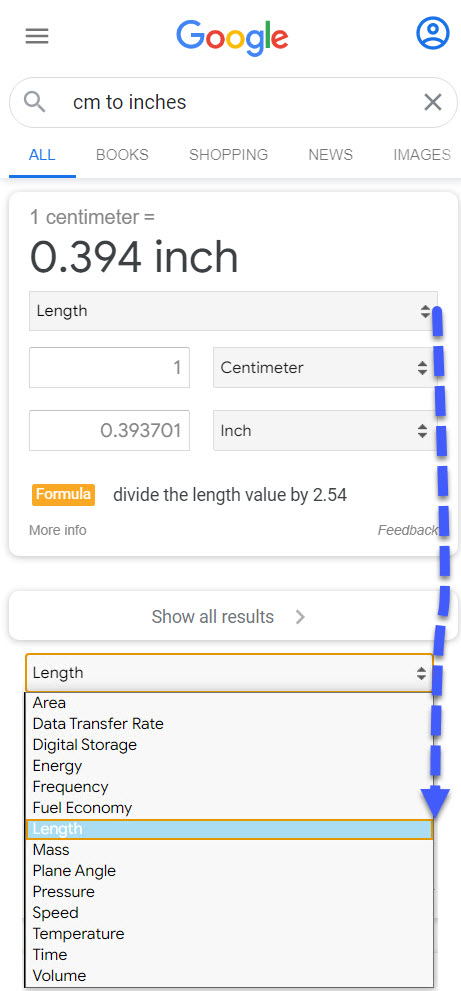Click the search magnifier icon

pos(35,101)
